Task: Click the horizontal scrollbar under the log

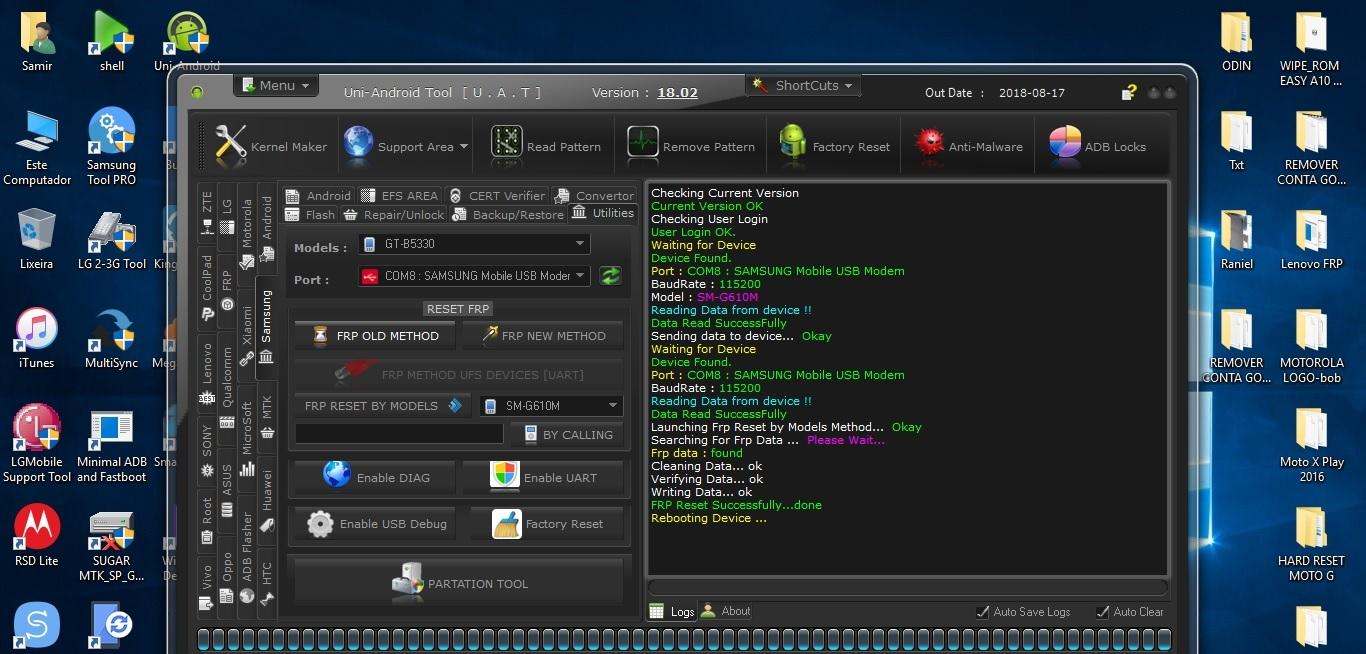Action: (x=908, y=587)
